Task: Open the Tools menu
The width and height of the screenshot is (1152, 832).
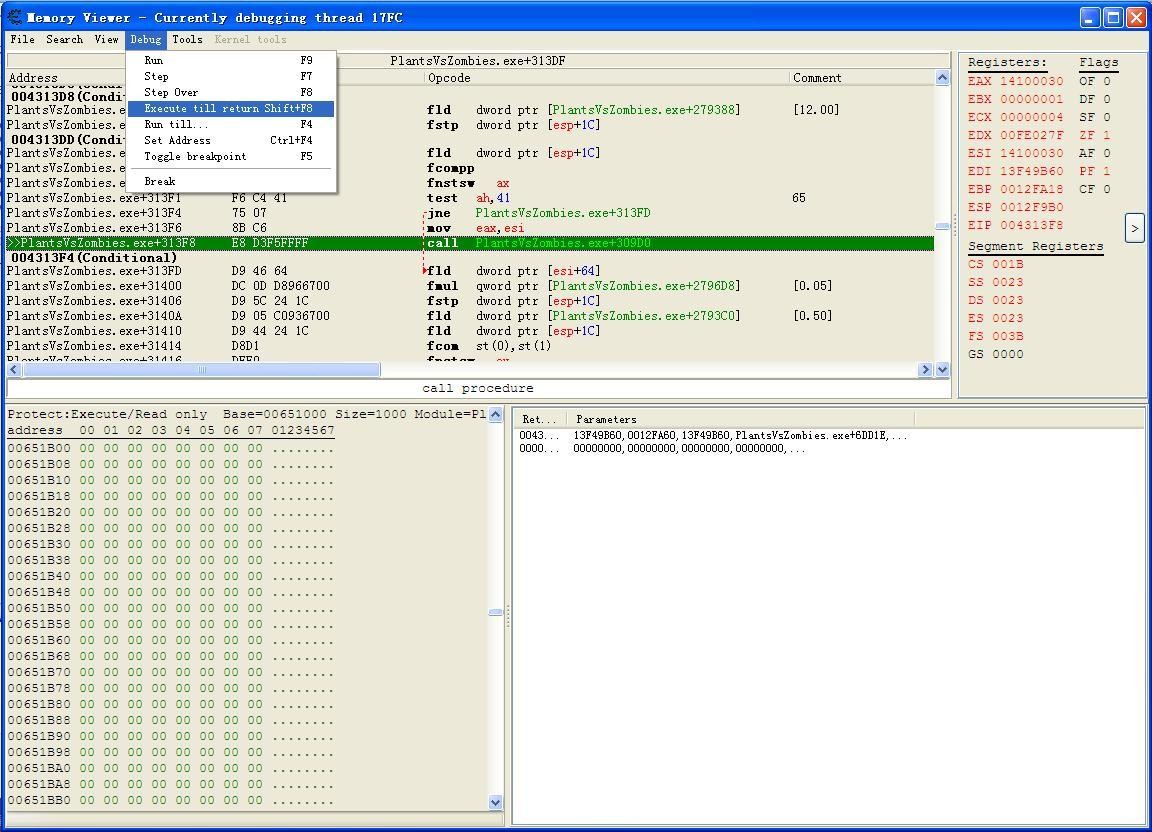Action: click(187, 40)
